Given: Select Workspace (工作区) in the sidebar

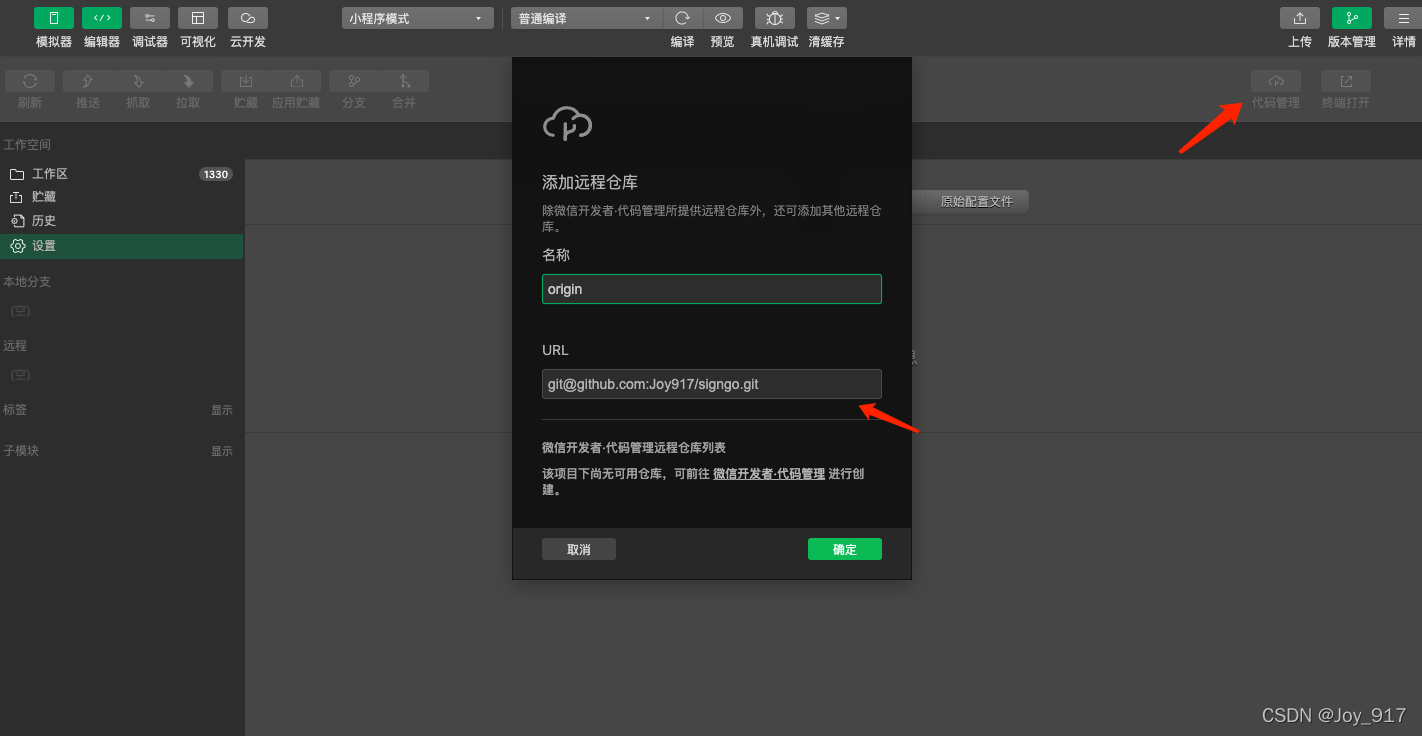Looking at the screenshot, I should pyautogui.click(x=121, y=174).
